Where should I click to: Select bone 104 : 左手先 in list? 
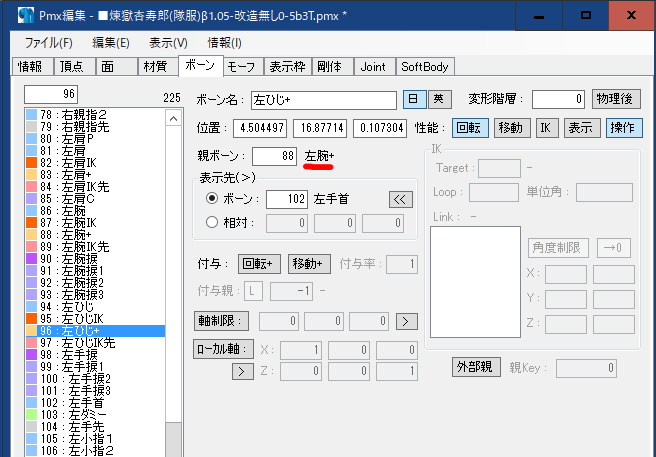95,427
